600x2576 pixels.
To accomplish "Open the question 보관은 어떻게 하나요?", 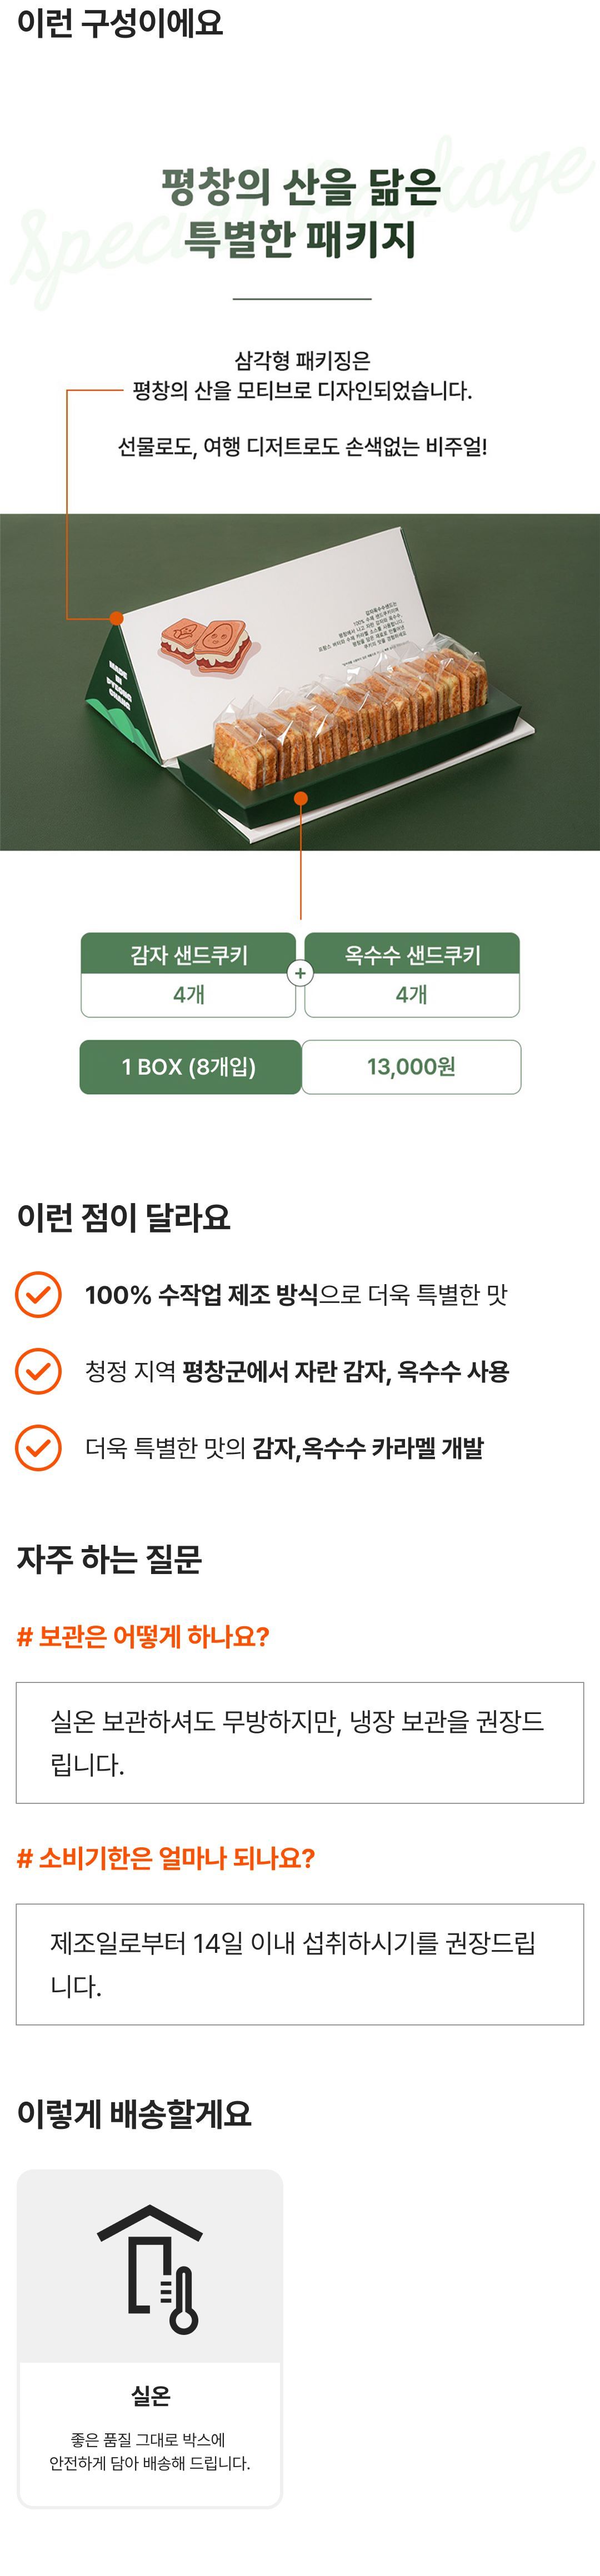I will [x=143, y=1637].
